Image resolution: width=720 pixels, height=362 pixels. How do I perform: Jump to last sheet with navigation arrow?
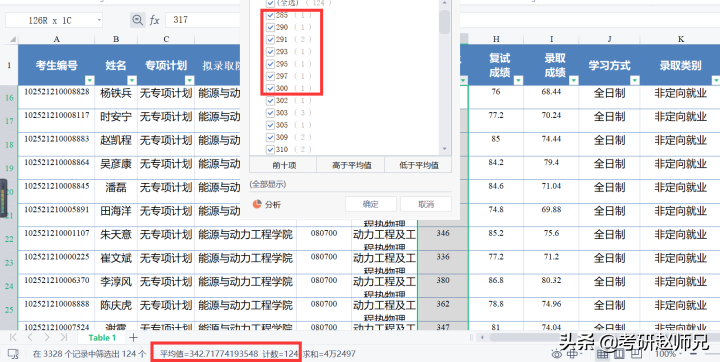point(63,338)
